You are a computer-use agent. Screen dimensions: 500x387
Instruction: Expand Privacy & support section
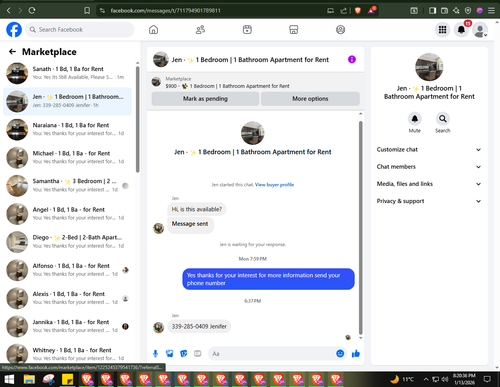coord(429,201)
